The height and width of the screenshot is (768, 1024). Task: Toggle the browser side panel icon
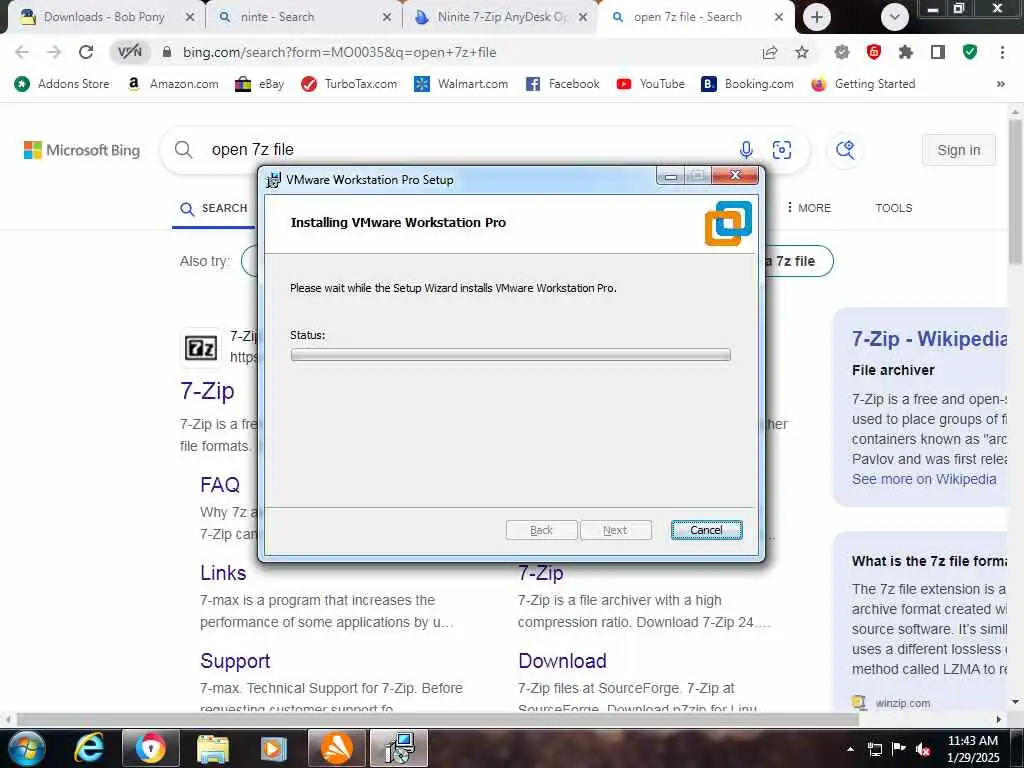938,52
